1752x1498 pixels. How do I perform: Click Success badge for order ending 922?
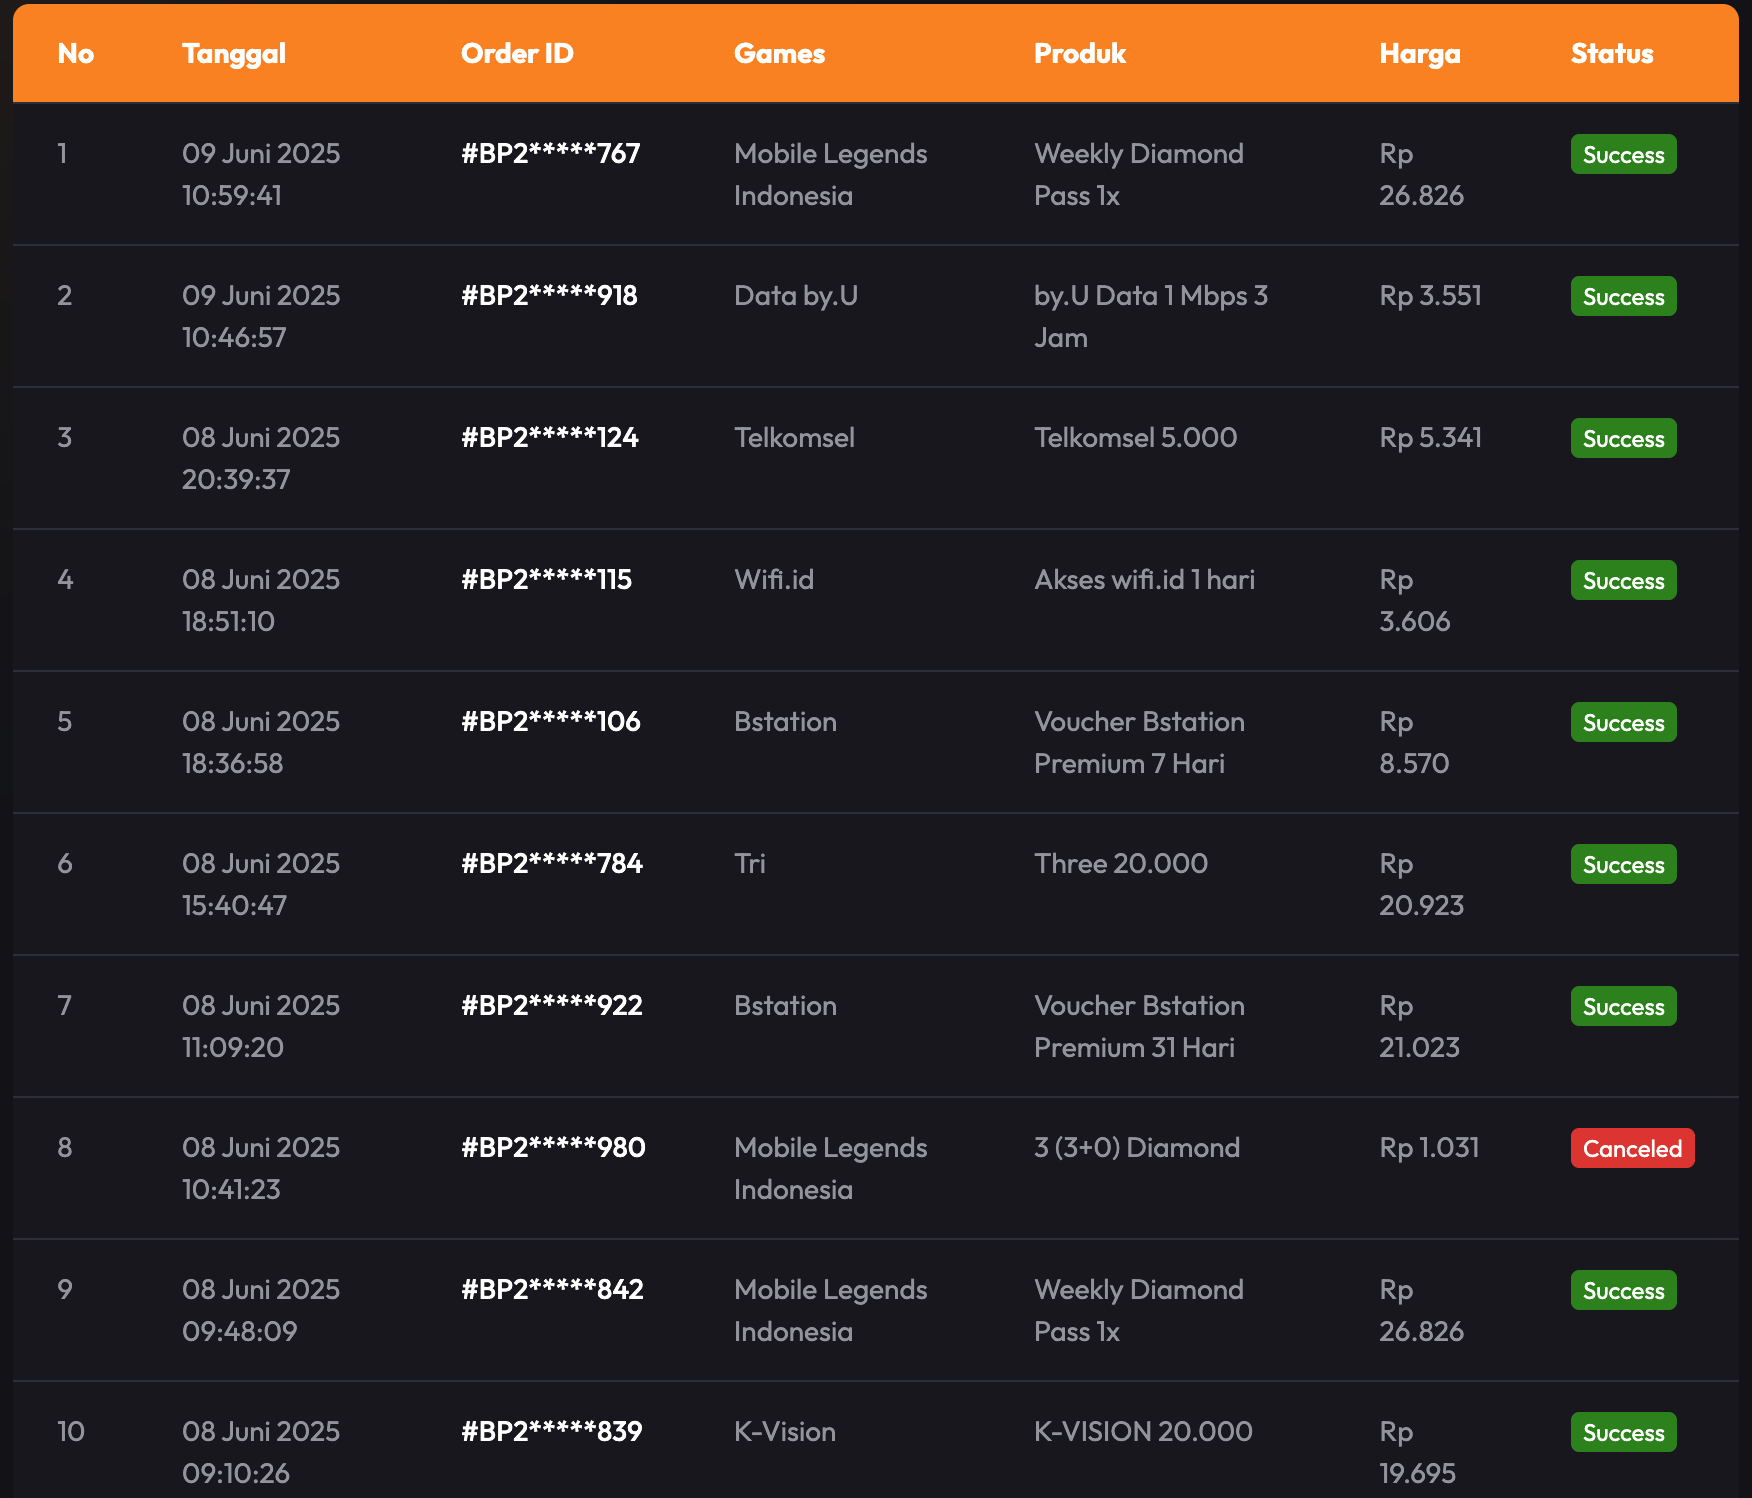(x=1623, y=1007)
